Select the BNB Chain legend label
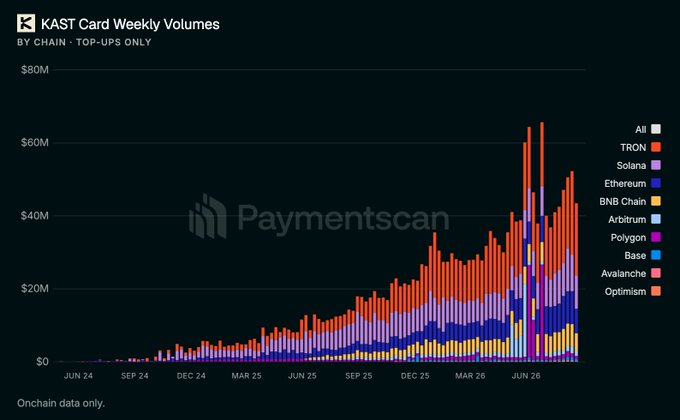680x420 pixels. [x=623, y=201]
